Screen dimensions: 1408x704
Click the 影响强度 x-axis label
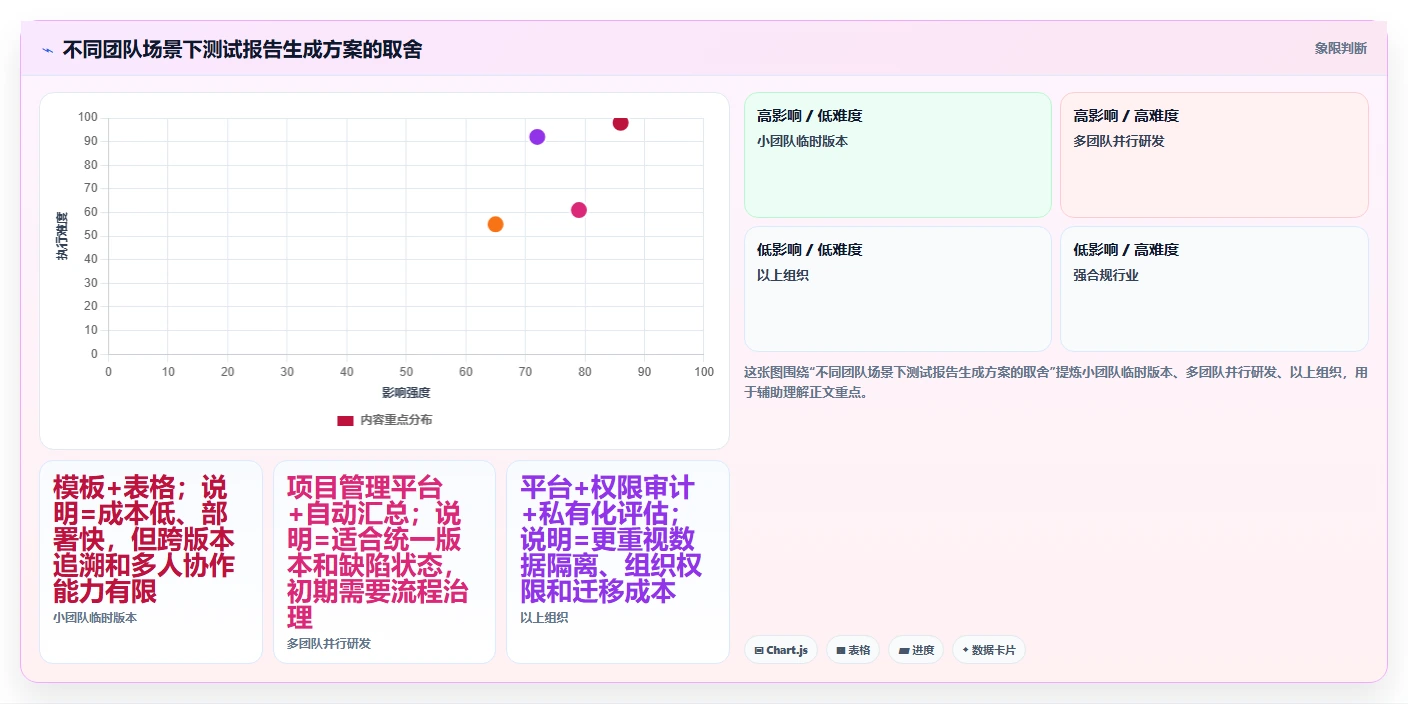(406, 392)
